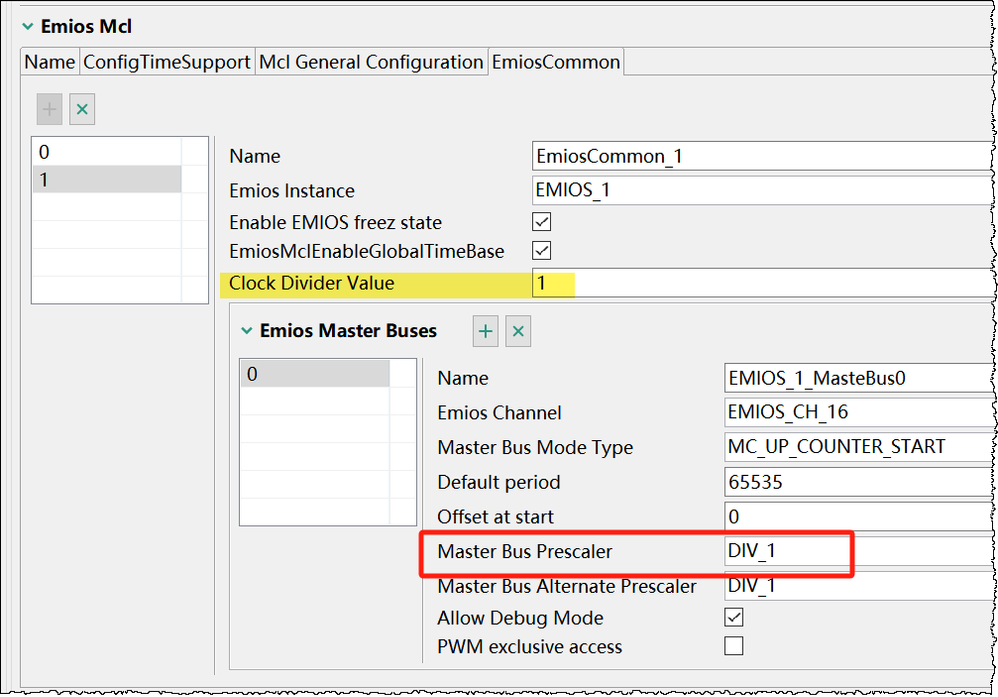Uncheck Allow Debug Mode
The image size is (998, 697).
click(734, 617)
